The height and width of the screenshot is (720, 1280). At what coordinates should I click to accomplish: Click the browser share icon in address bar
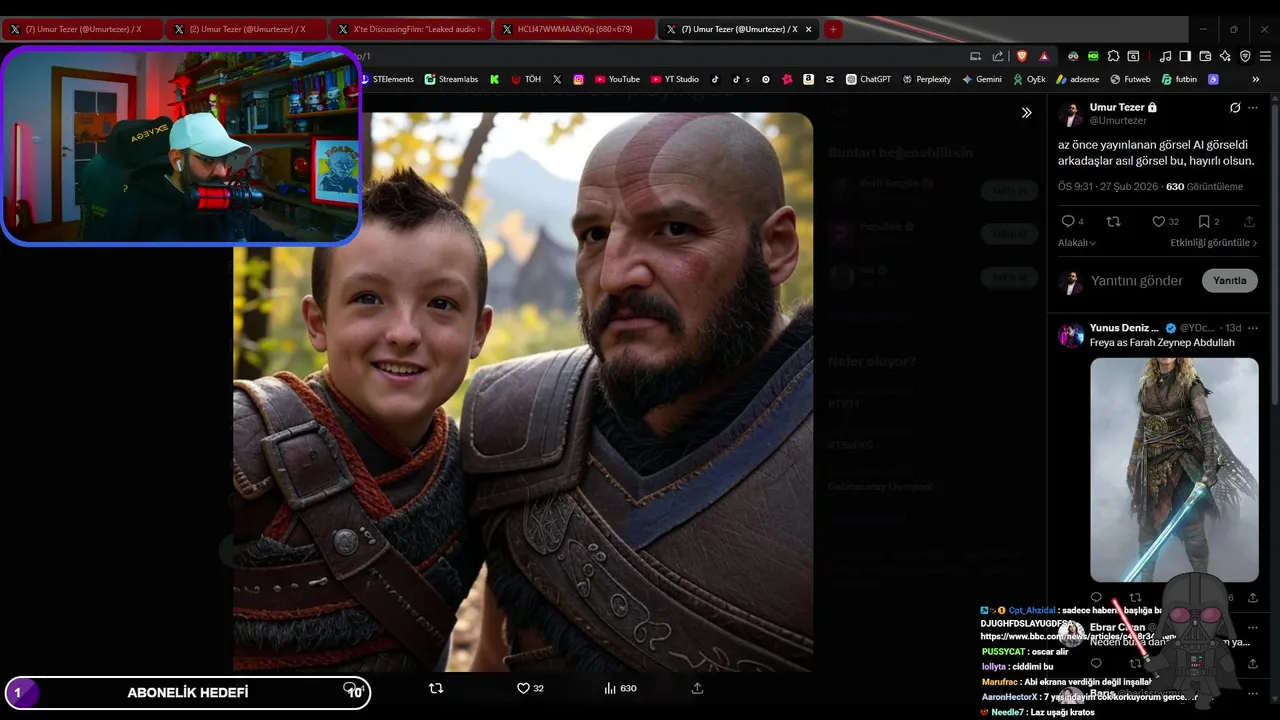998,56
